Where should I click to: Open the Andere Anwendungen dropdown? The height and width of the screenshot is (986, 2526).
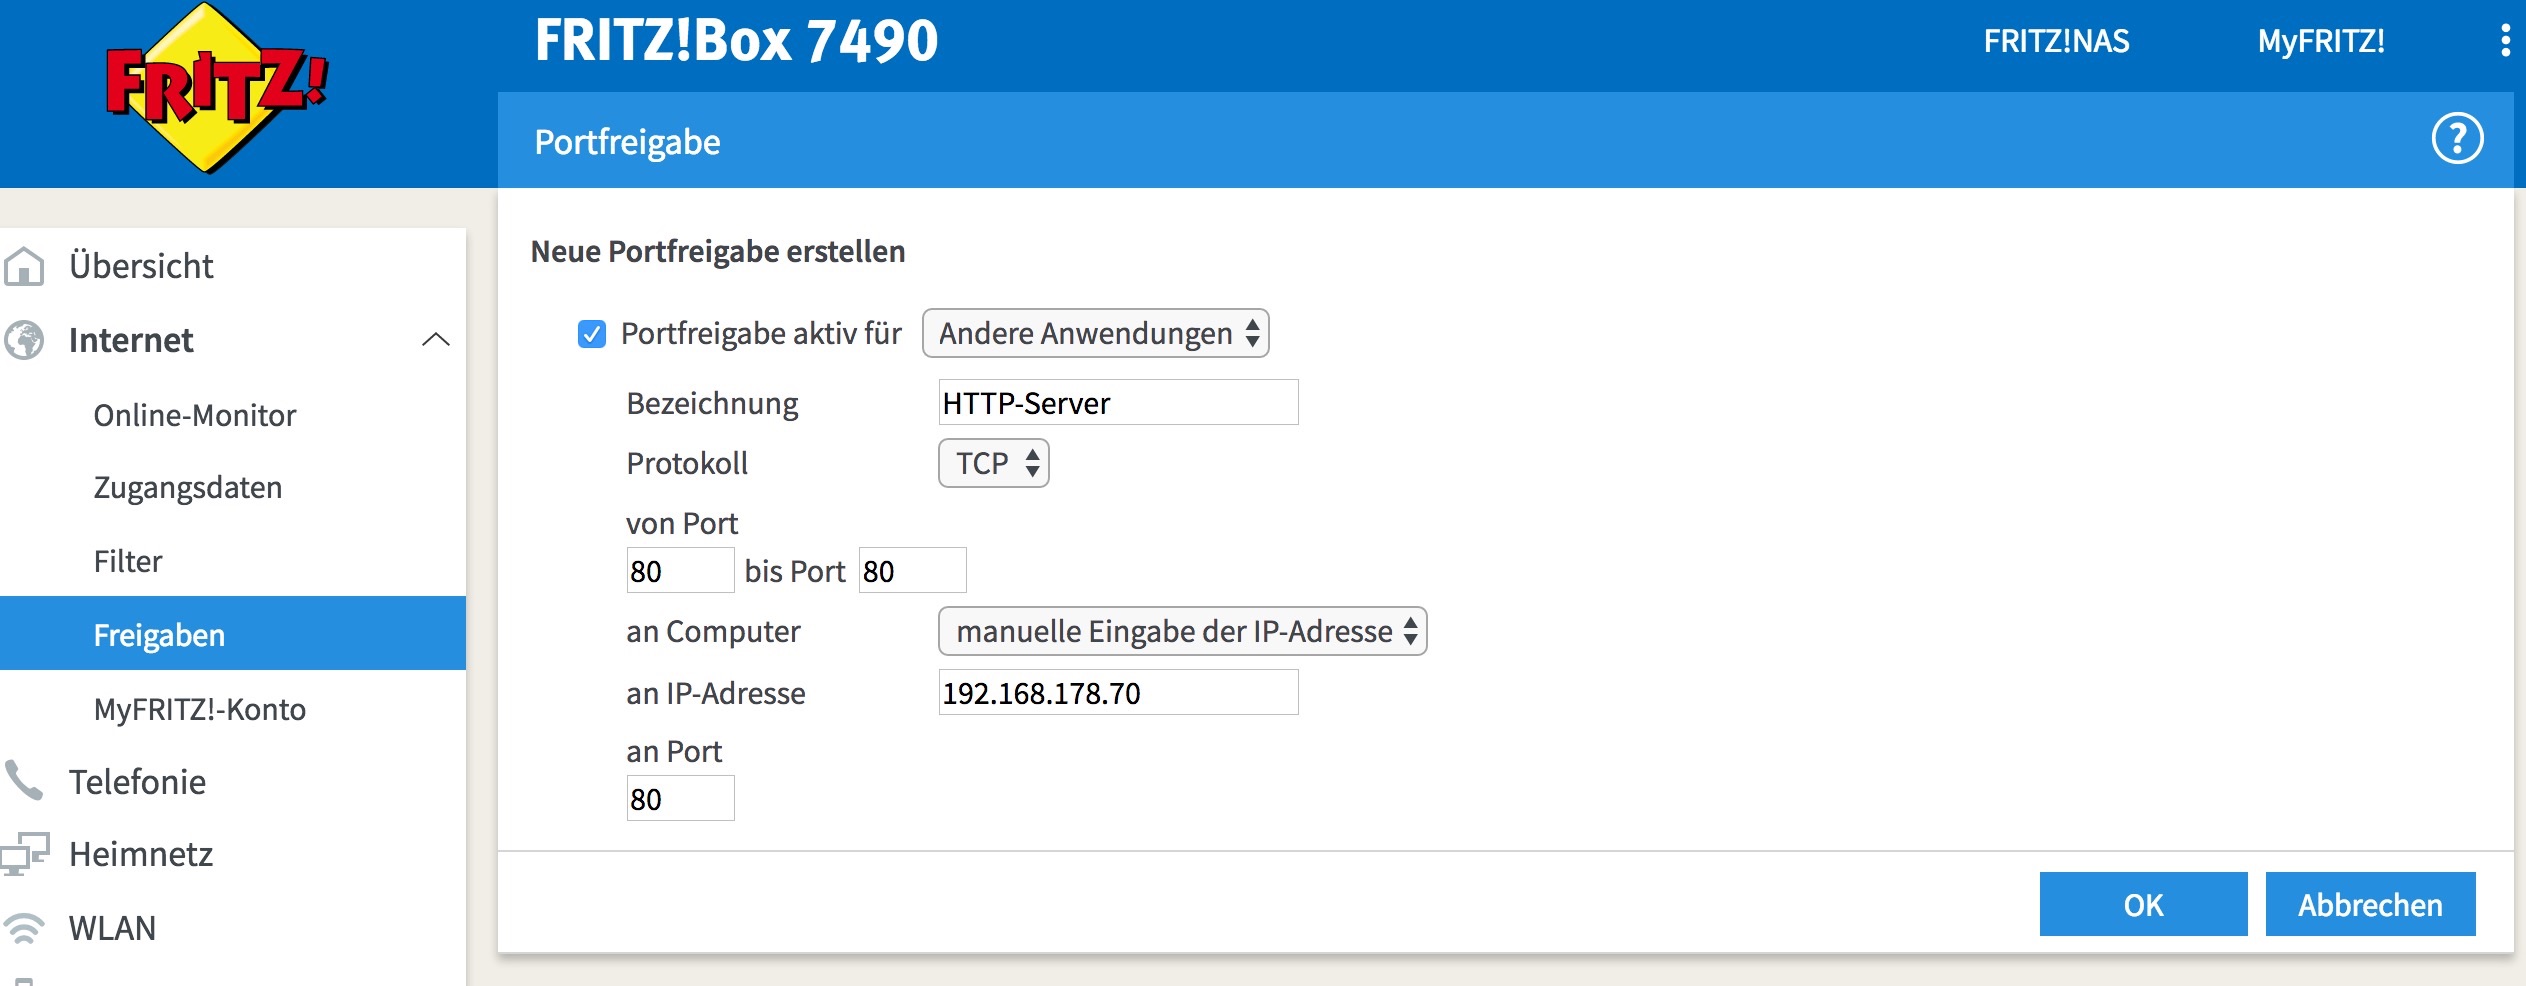1095,334
